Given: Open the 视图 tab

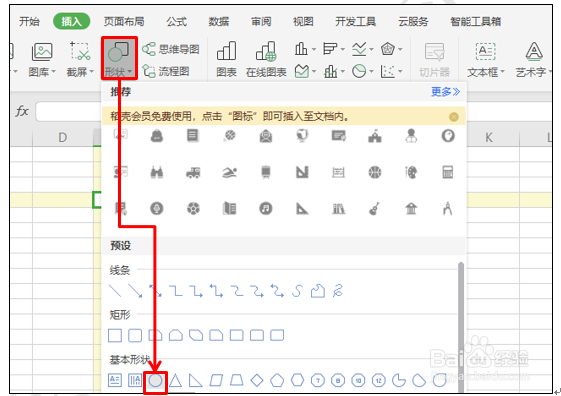Looking at the screenshot, I should click(x=303, y=21).
